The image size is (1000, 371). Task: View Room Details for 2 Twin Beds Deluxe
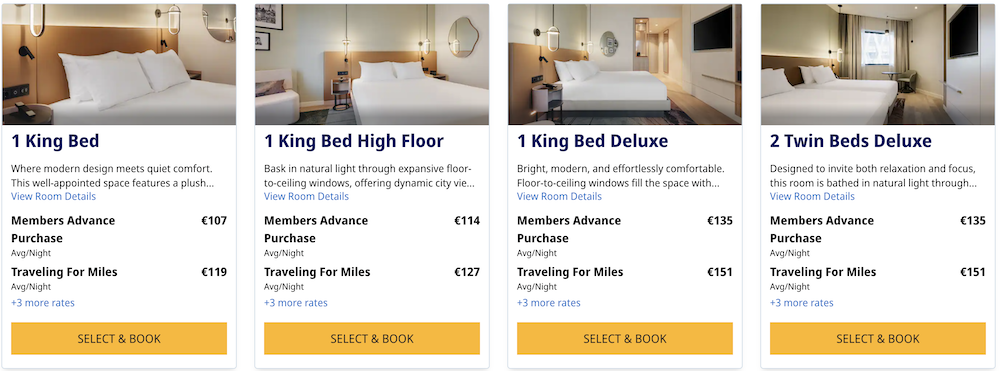click(812, 196)
